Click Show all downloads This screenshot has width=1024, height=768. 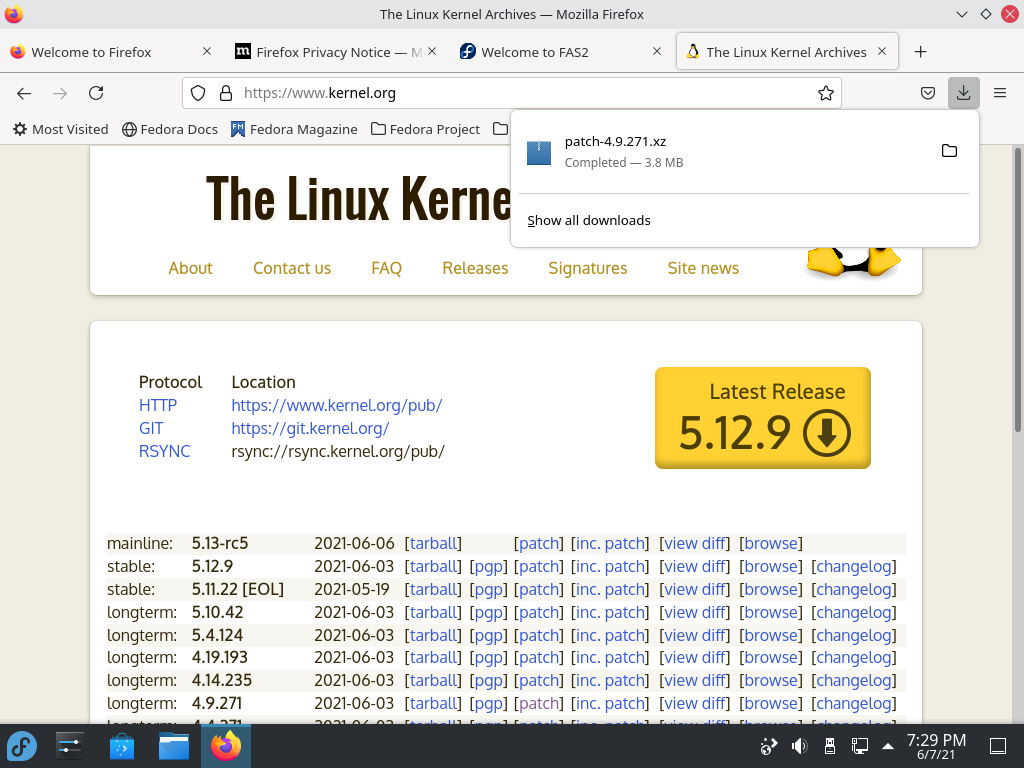pos(589,220)
